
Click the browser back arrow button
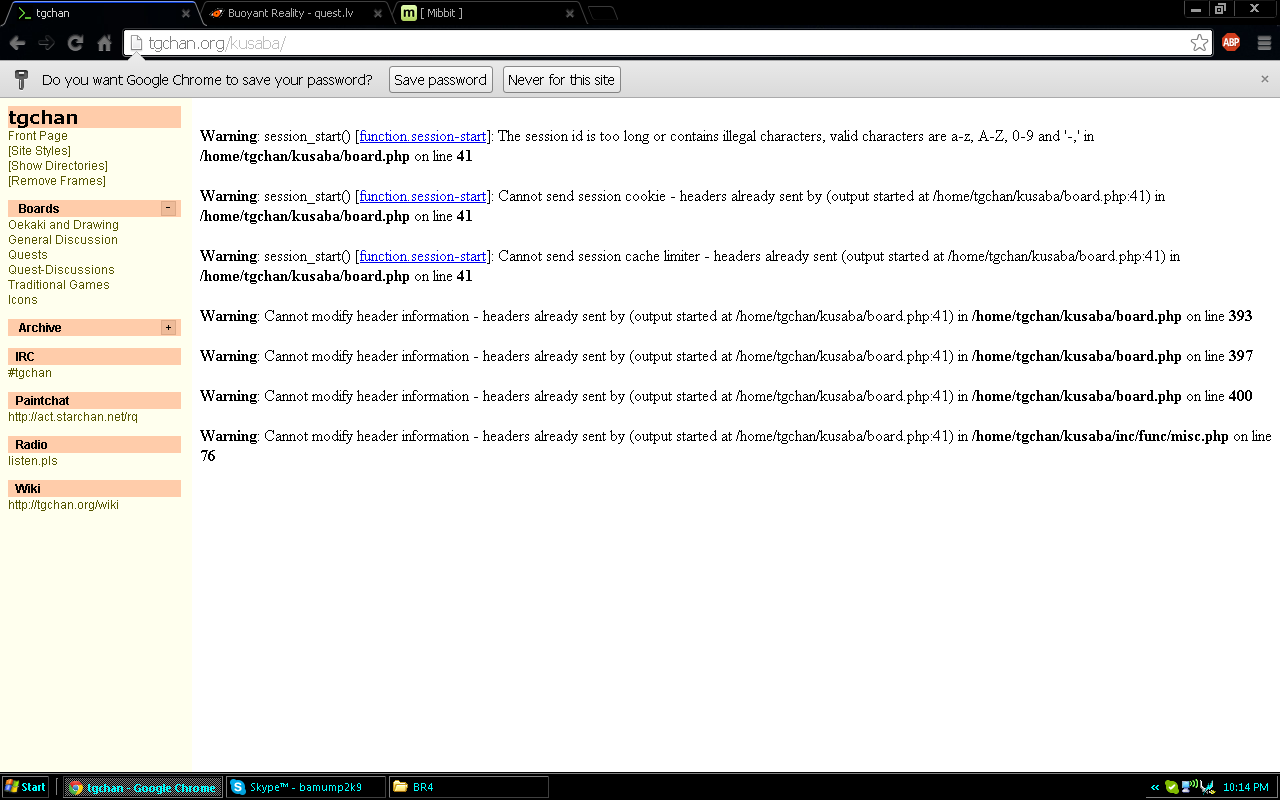[x=17, y=43]
